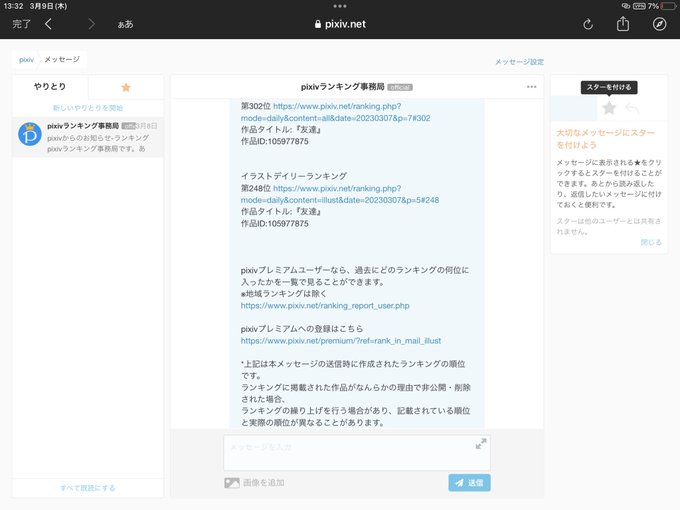Click the pixiv breadcrumb link
Viewport: 680px width, 510px height.
(26, 59)
